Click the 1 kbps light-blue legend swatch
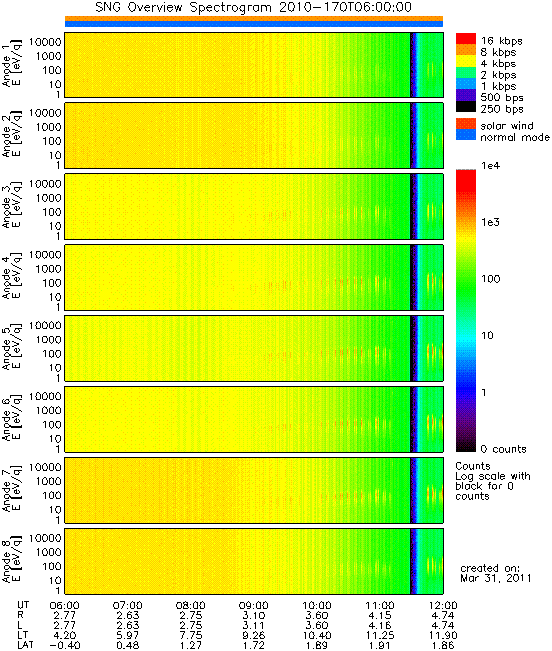 466,84
